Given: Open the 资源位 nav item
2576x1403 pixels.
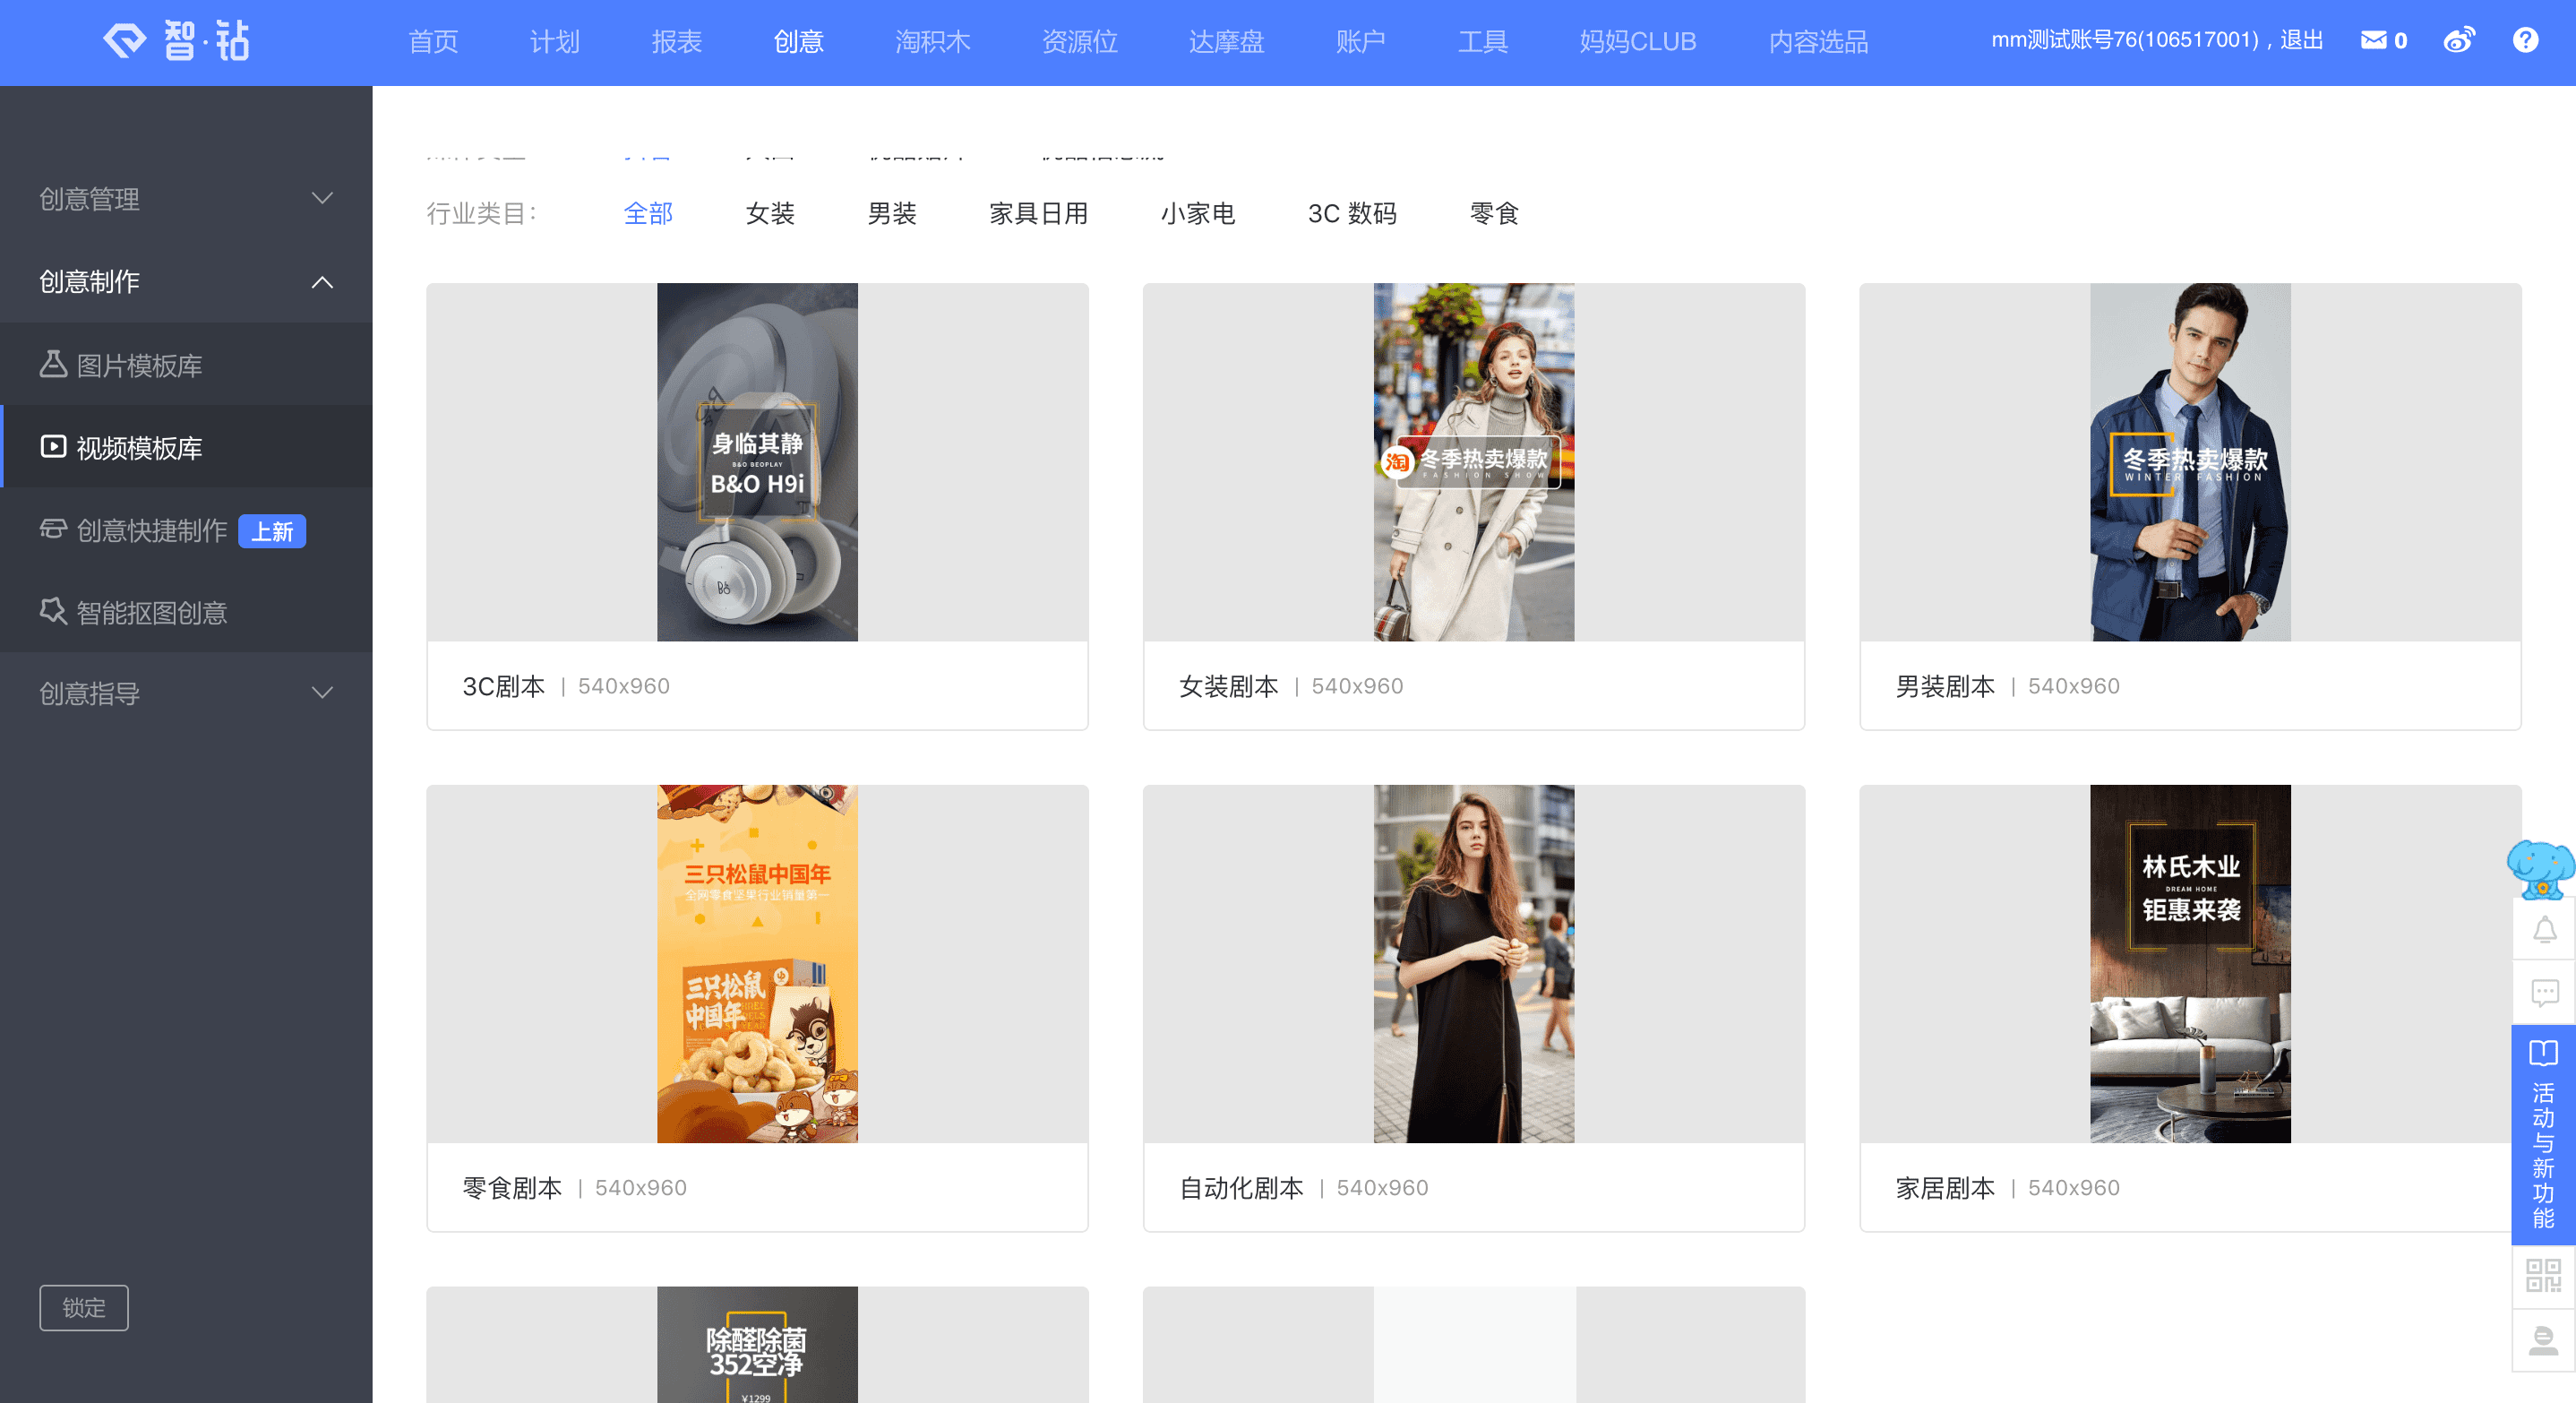Looking at the screenshot, I should [1080, 42].
